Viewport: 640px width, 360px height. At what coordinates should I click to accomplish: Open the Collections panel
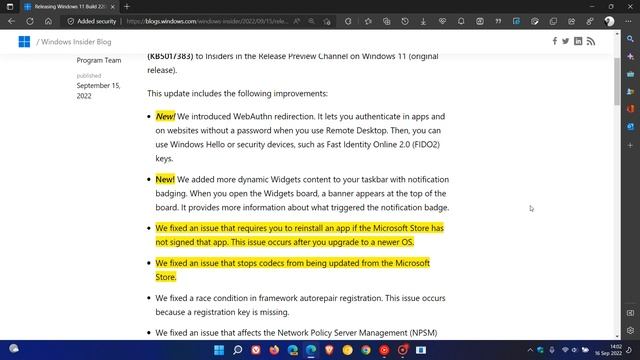387,21
